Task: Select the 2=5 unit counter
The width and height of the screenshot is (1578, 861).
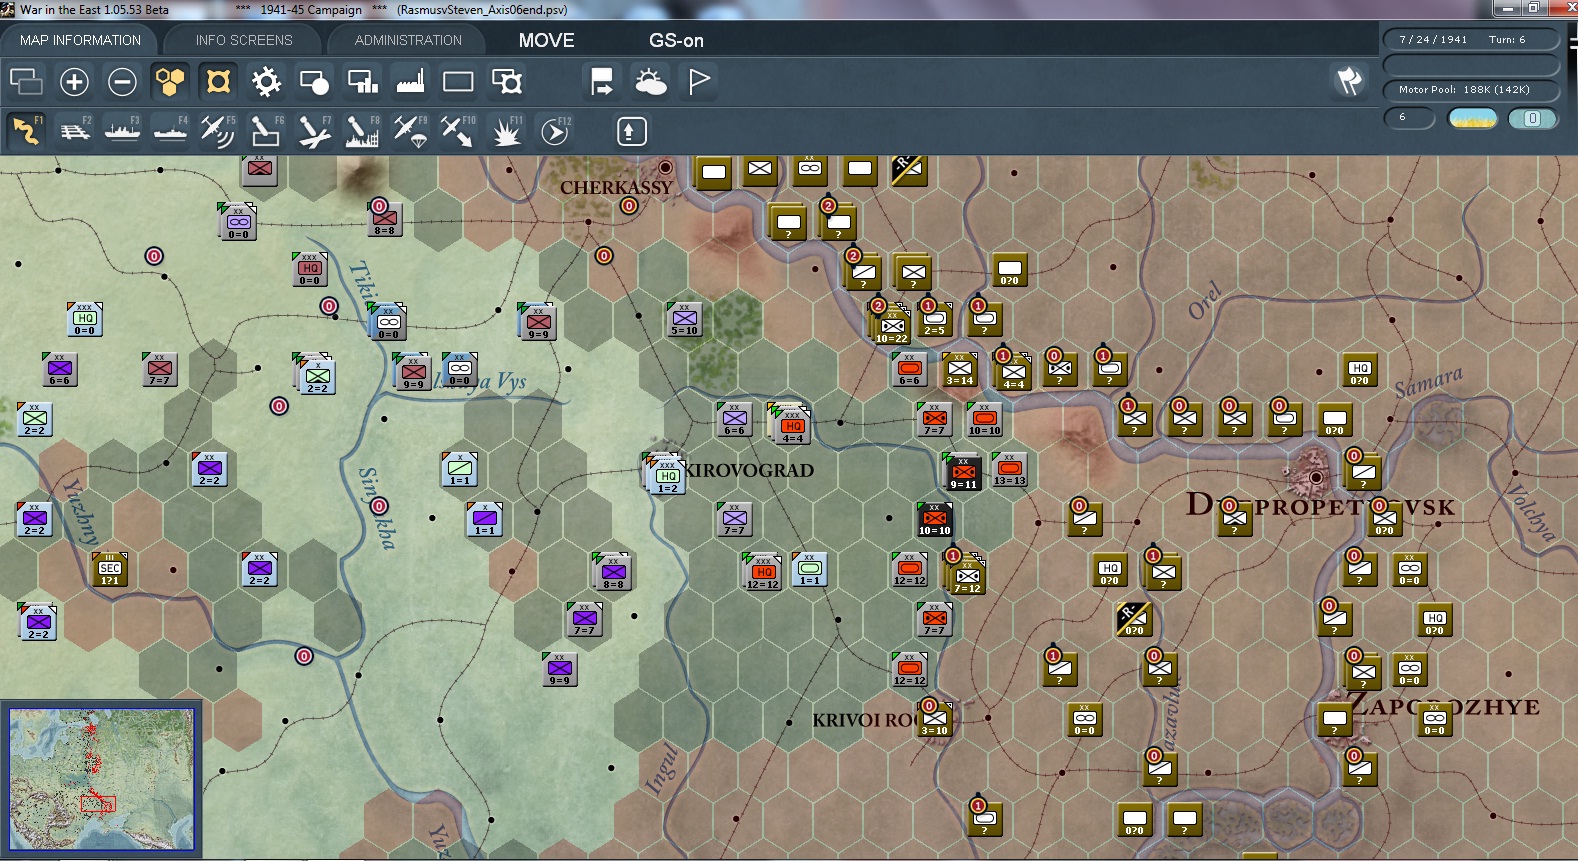Action: pyautogui.click(x=935, y=319)
